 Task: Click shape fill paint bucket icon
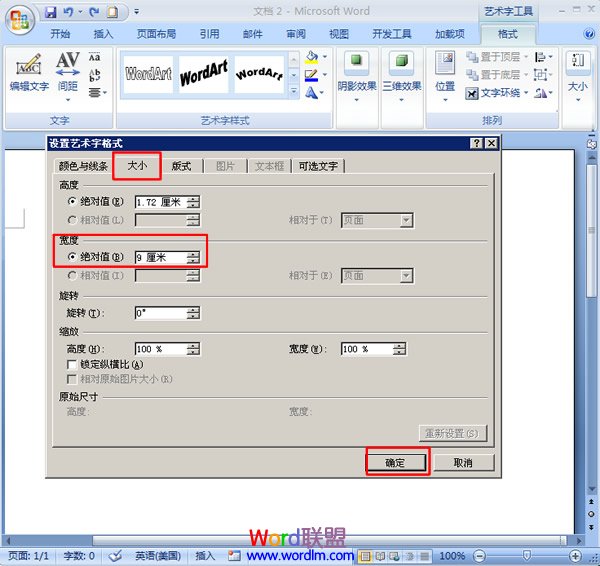tap(311, 57)
